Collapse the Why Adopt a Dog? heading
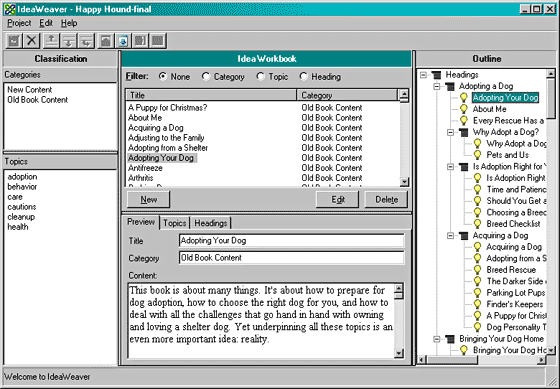Screen dimensions: 560x389 (450, 132)
